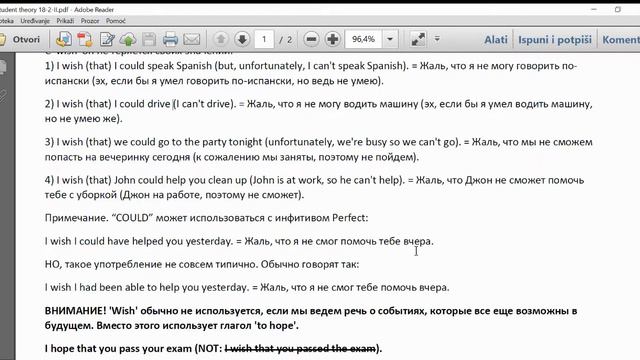Open the Komentar comments panel
Image resolution: width=640 pixels, height=360 pixels.
pos(621,40)
